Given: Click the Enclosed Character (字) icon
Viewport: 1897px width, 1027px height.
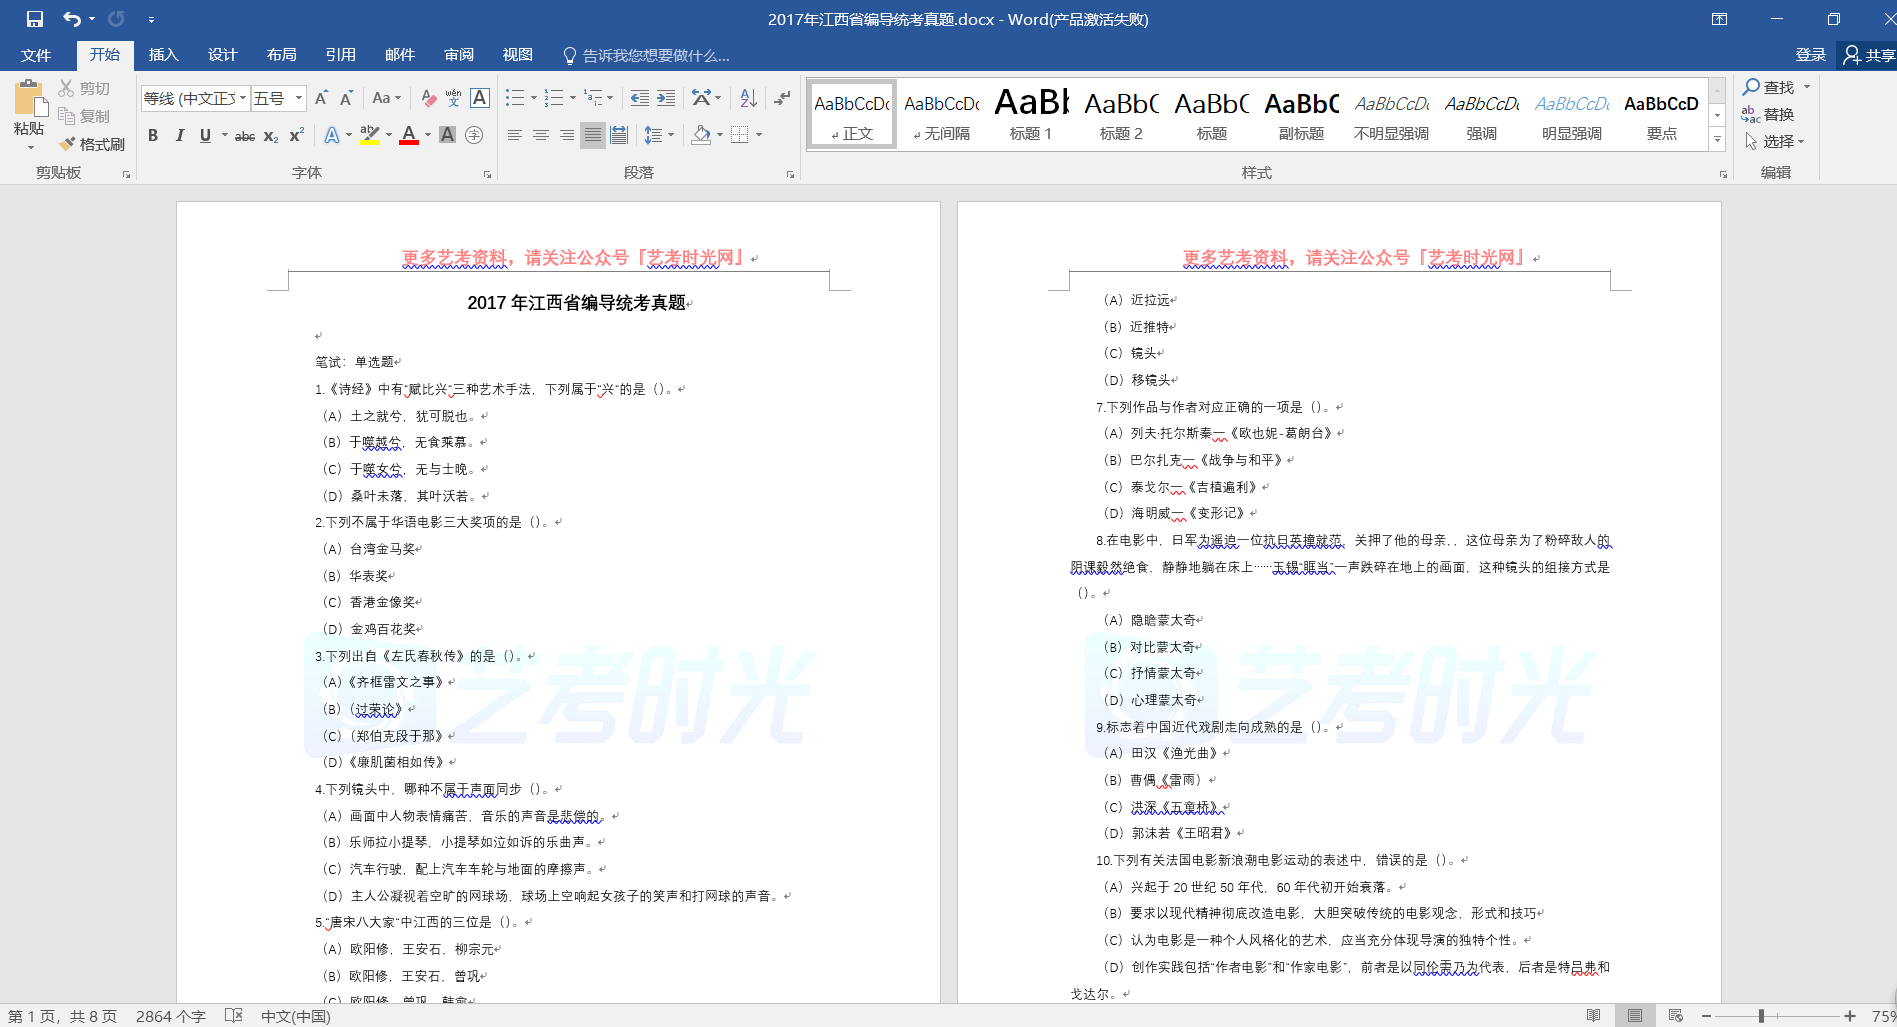Looking at the screenshot, I should click(x=474, y=135).
